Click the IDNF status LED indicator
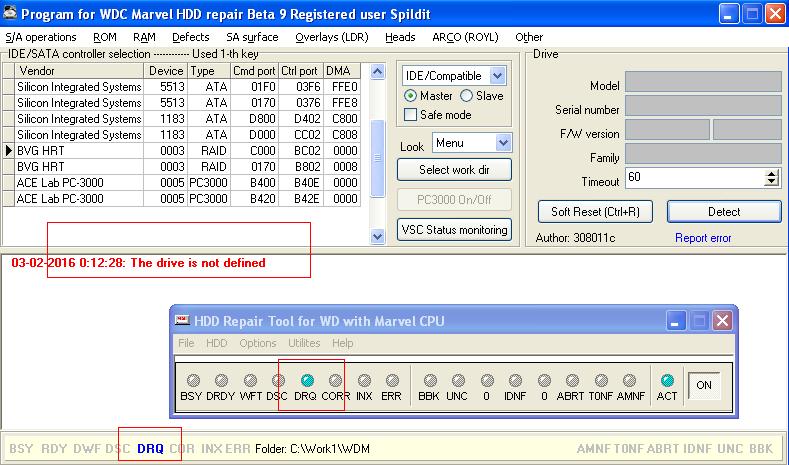This screenshot has height=465, width=789. (515, 380)
